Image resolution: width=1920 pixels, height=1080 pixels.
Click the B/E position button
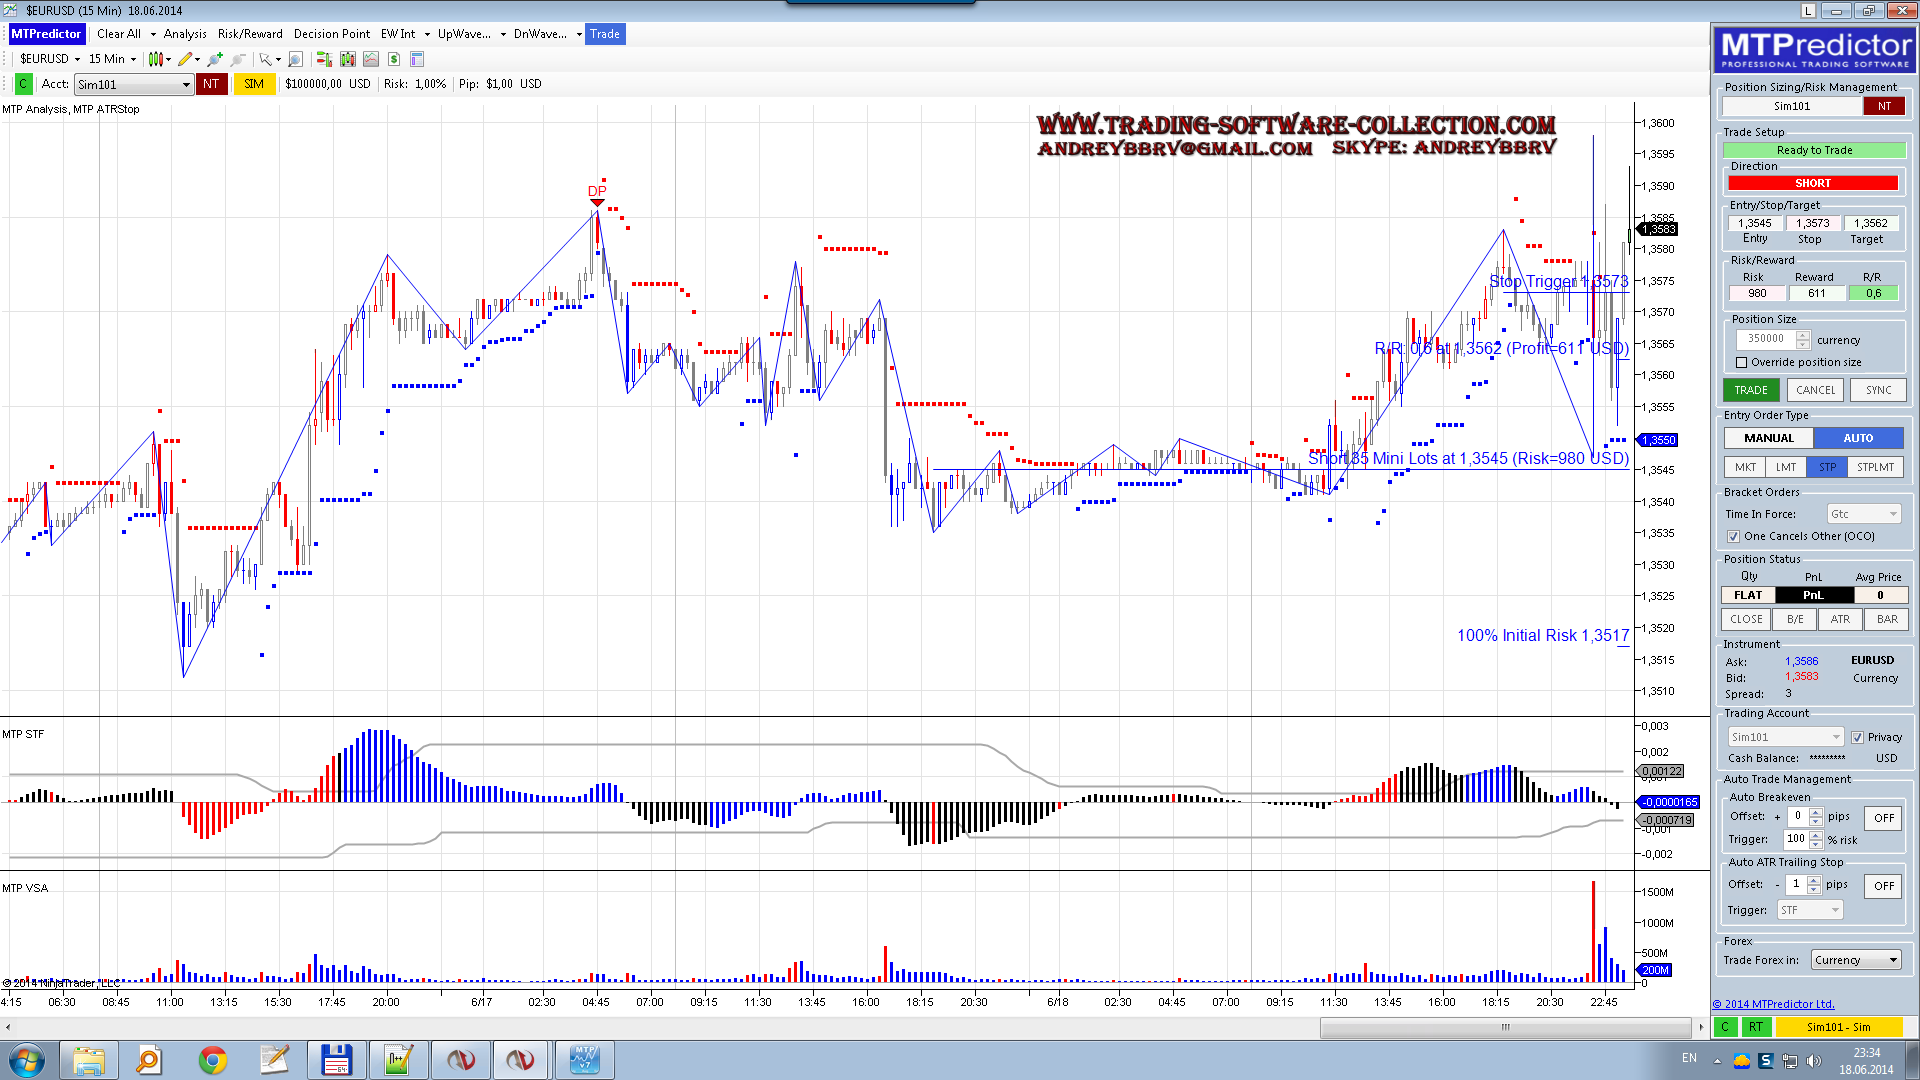[1795, 620]
